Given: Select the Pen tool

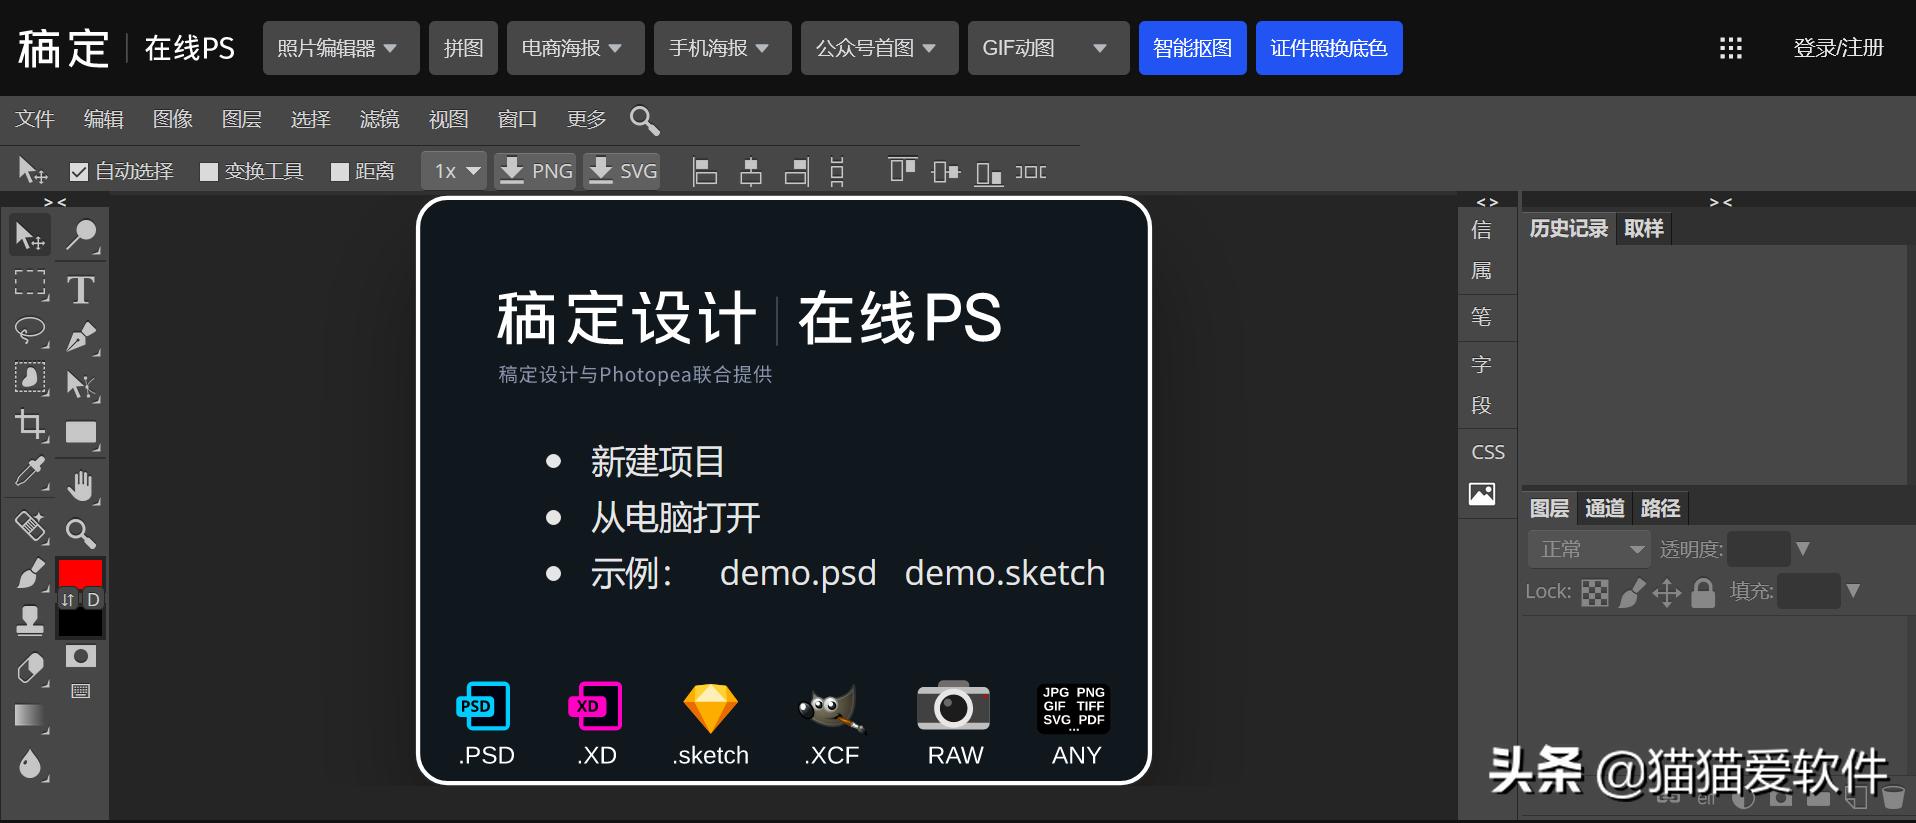Looking at the screenshot, I should (x=81, y=337).
